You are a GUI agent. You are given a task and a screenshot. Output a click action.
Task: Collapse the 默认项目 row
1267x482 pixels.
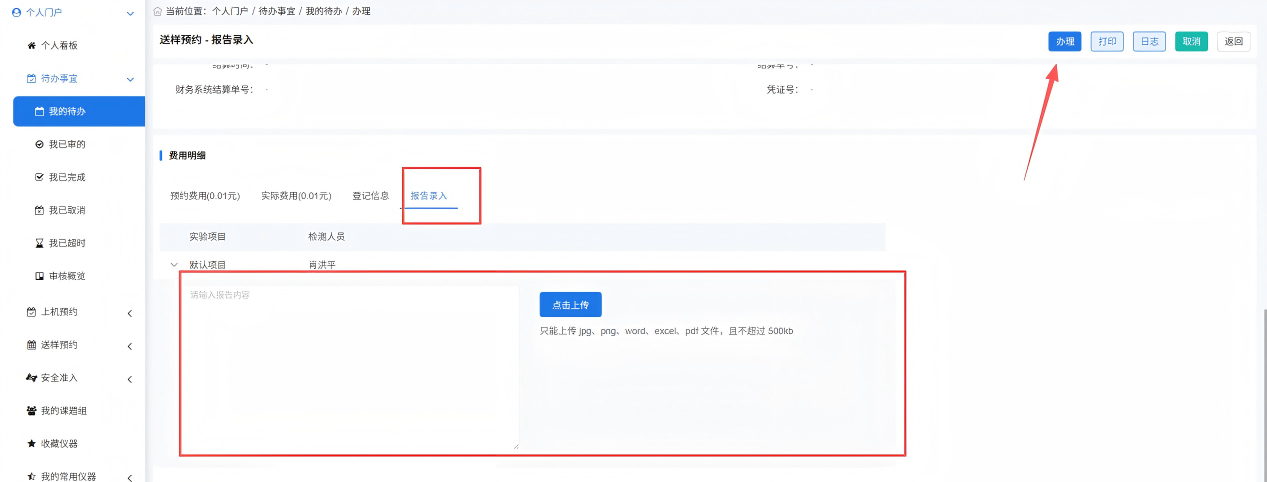click(x=174, y=265)
